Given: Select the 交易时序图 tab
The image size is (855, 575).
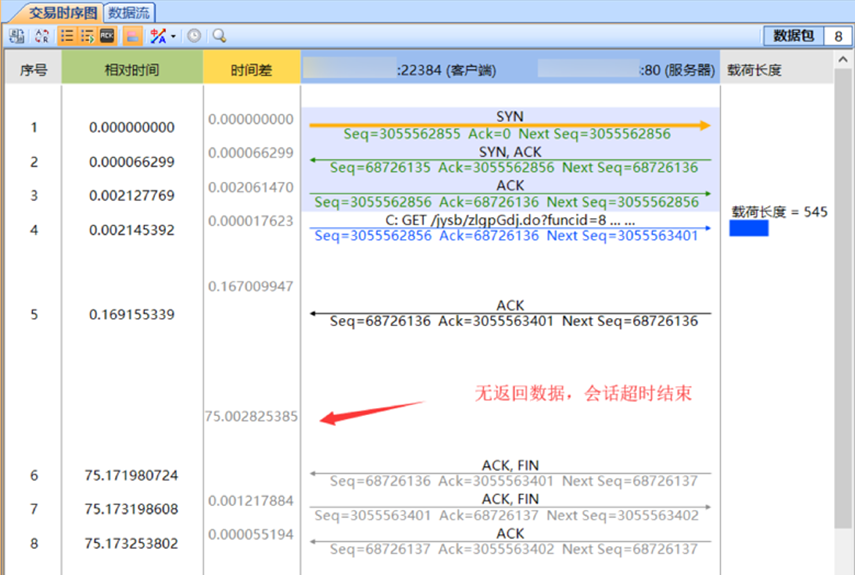Looking at the screenshot, I should [x=62, y=11].
